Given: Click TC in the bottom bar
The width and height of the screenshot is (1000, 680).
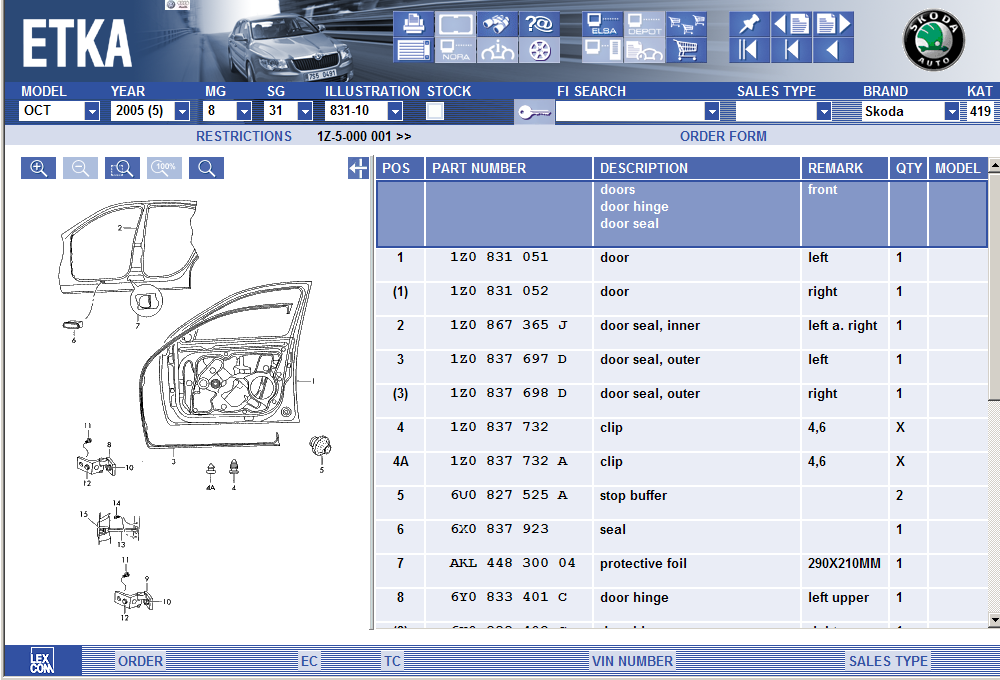Looking at the screenshot, I should (392, 661).
